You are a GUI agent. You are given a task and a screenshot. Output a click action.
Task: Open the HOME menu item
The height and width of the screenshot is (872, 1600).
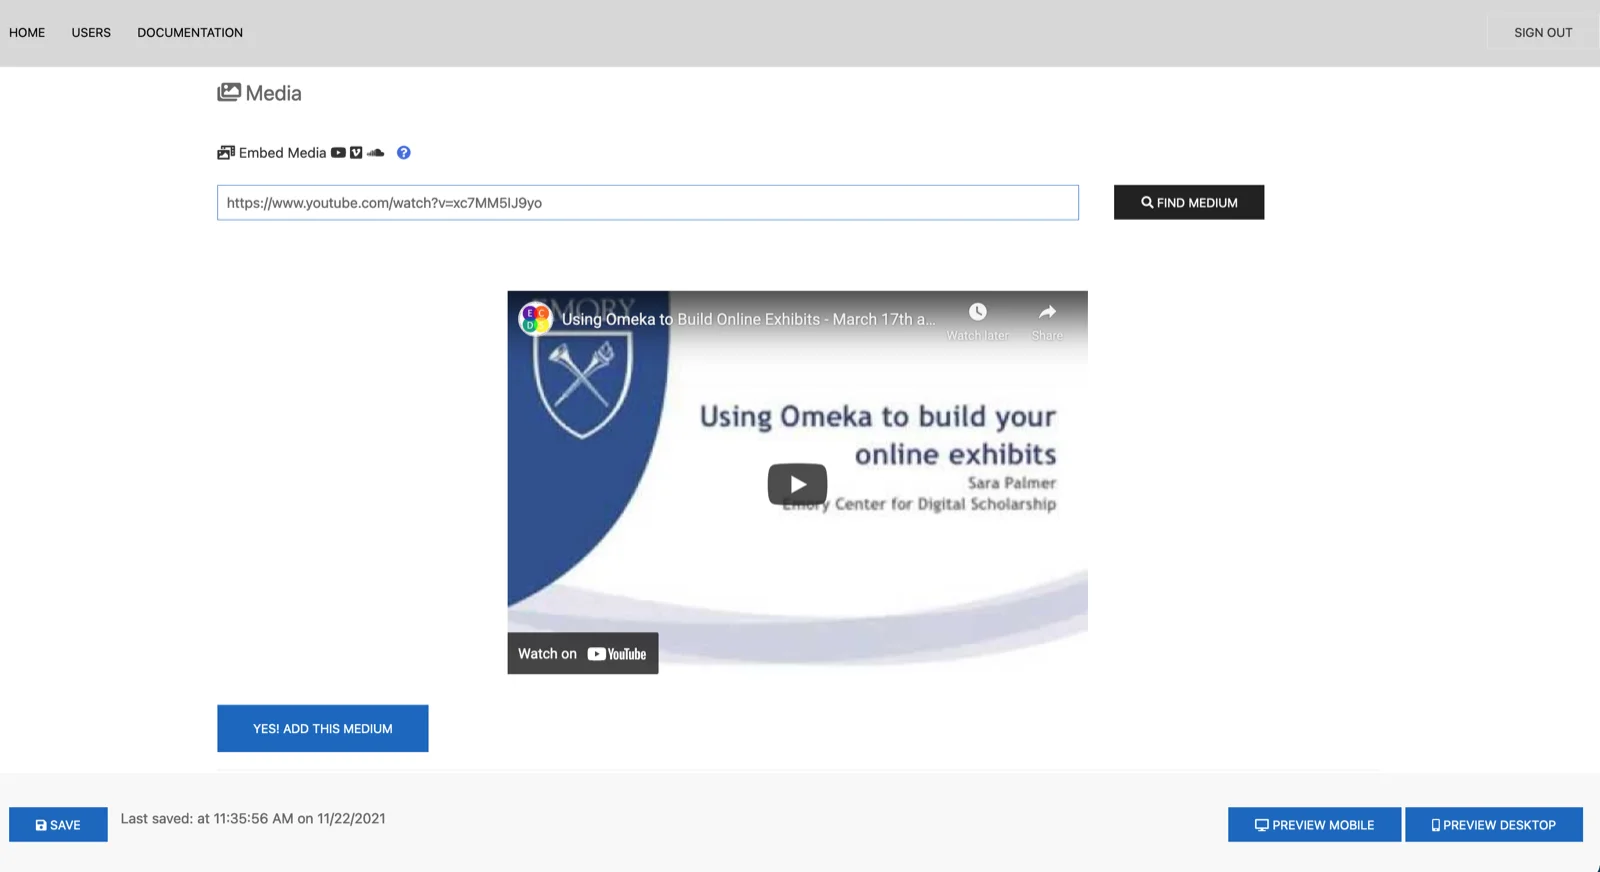click(x=27, y=33)
